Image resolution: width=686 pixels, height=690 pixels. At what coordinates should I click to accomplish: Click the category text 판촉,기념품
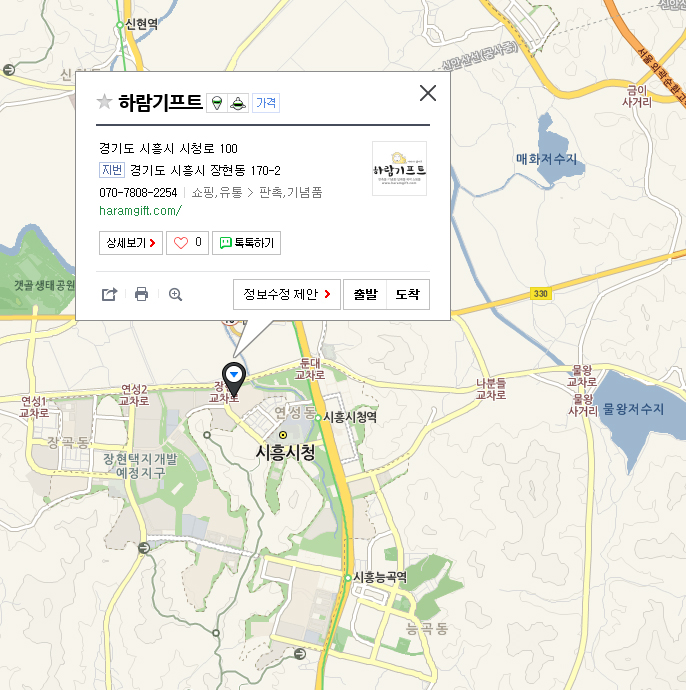(x=290, y=192)
